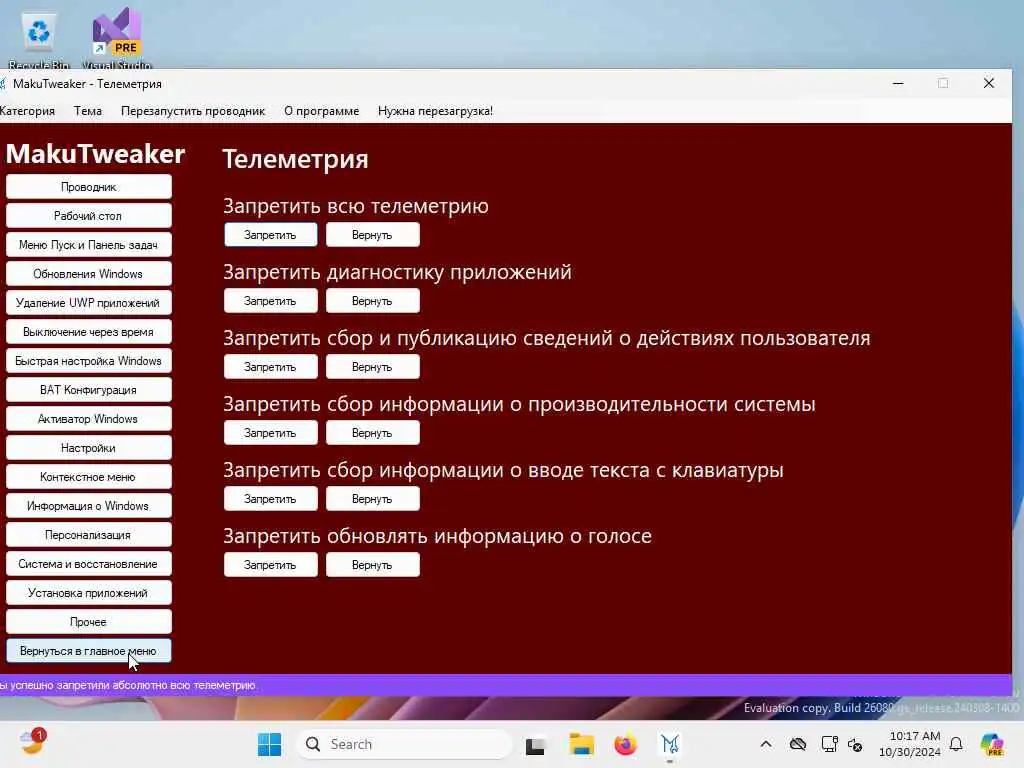Click the taskbar clock showing 10:17 AM

(910, 744)
